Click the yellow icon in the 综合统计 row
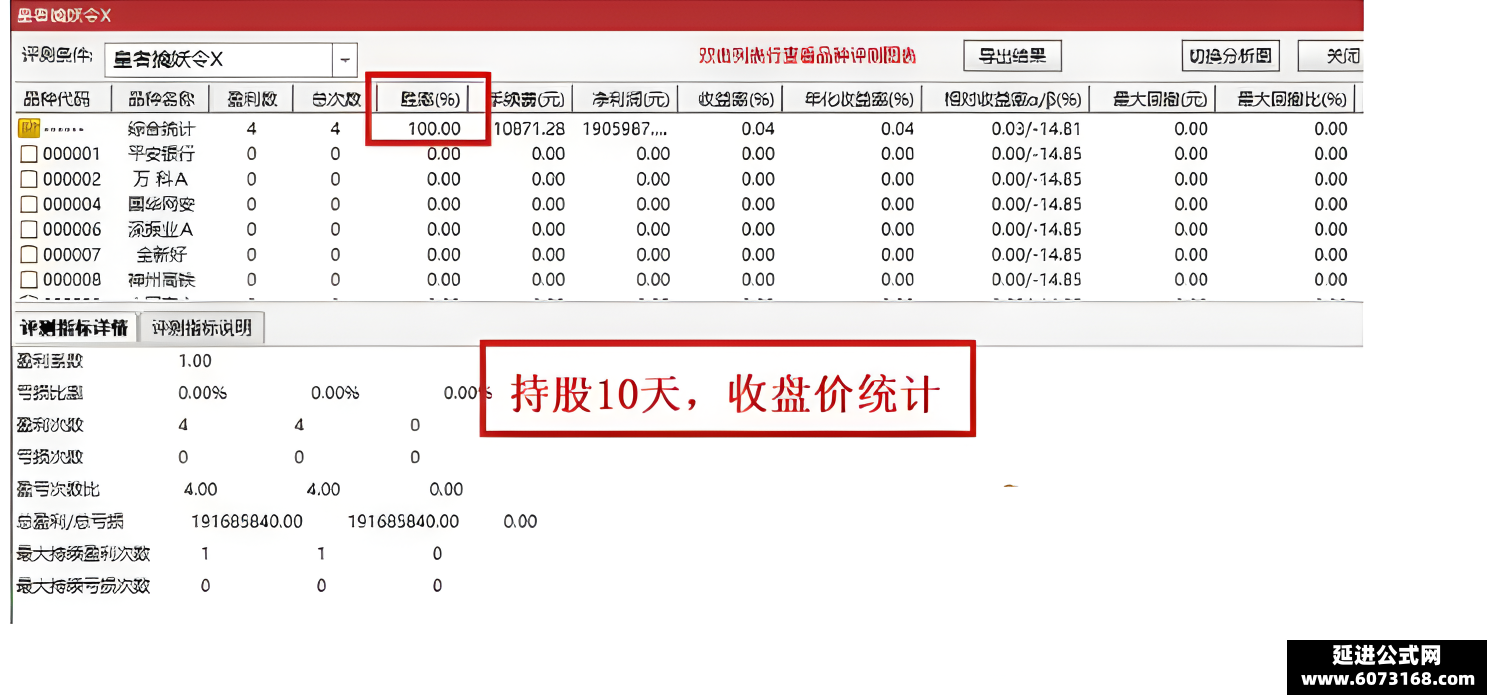1492x700 pixels. [29, 128]
